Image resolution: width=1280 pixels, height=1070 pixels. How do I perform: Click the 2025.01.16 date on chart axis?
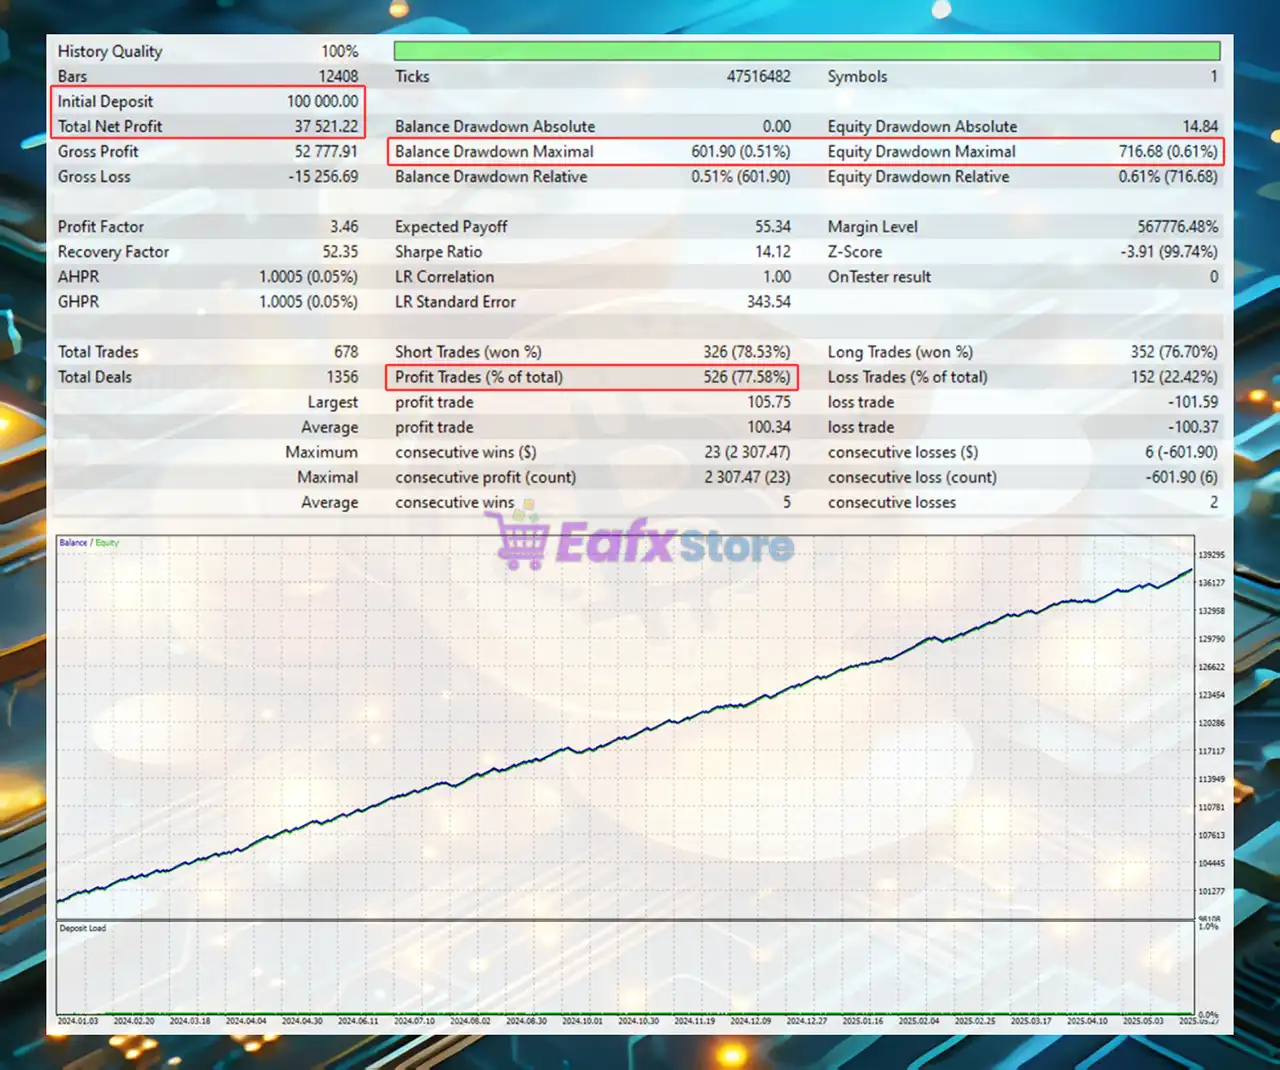pos(862,1021)
